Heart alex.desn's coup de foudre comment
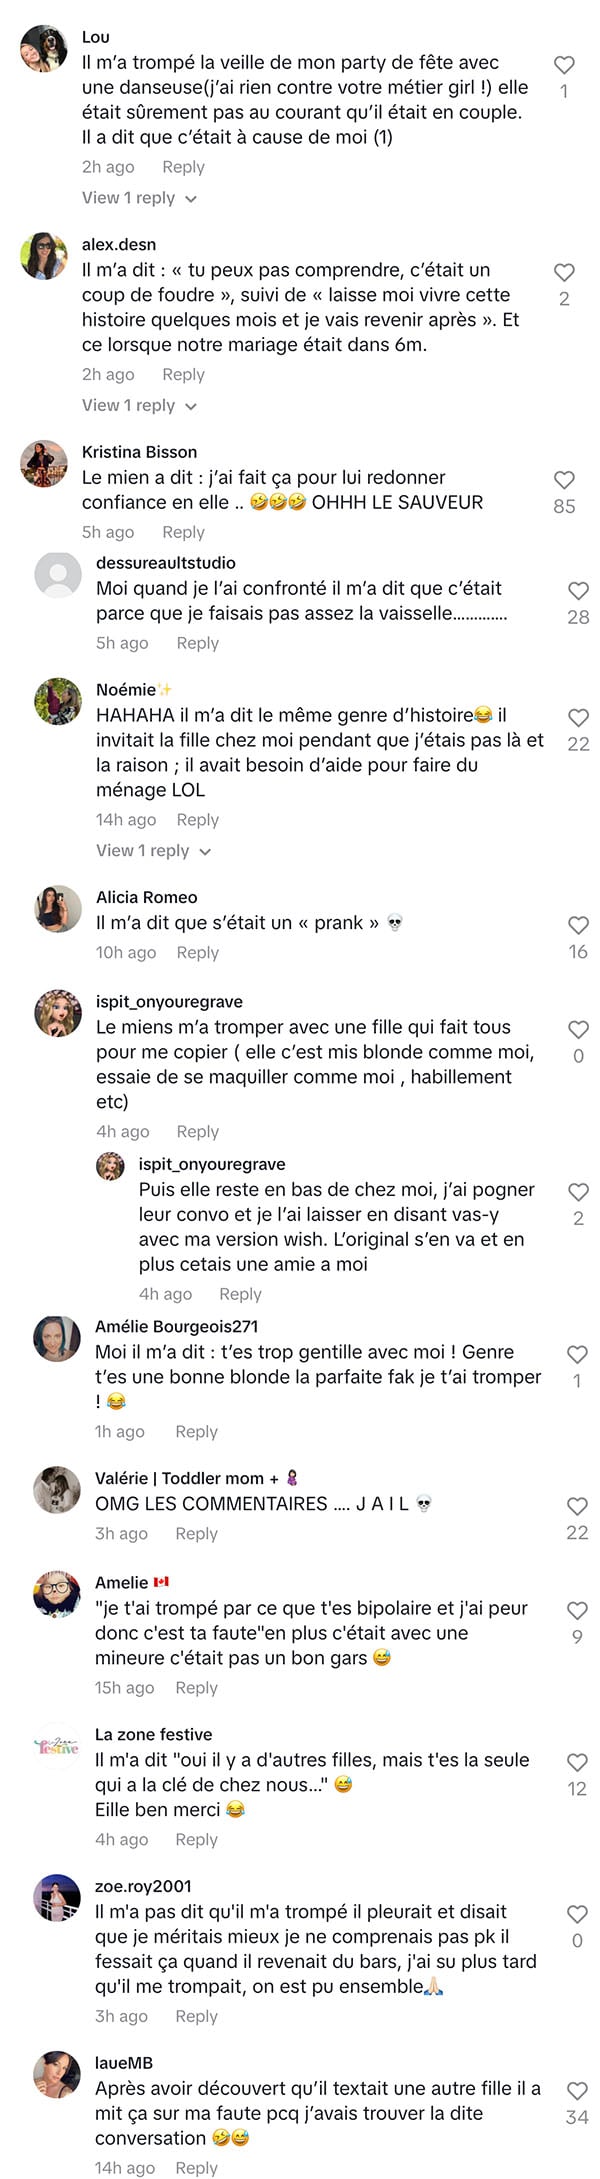This screenshot has height=2179, width=600. point(564,272)
